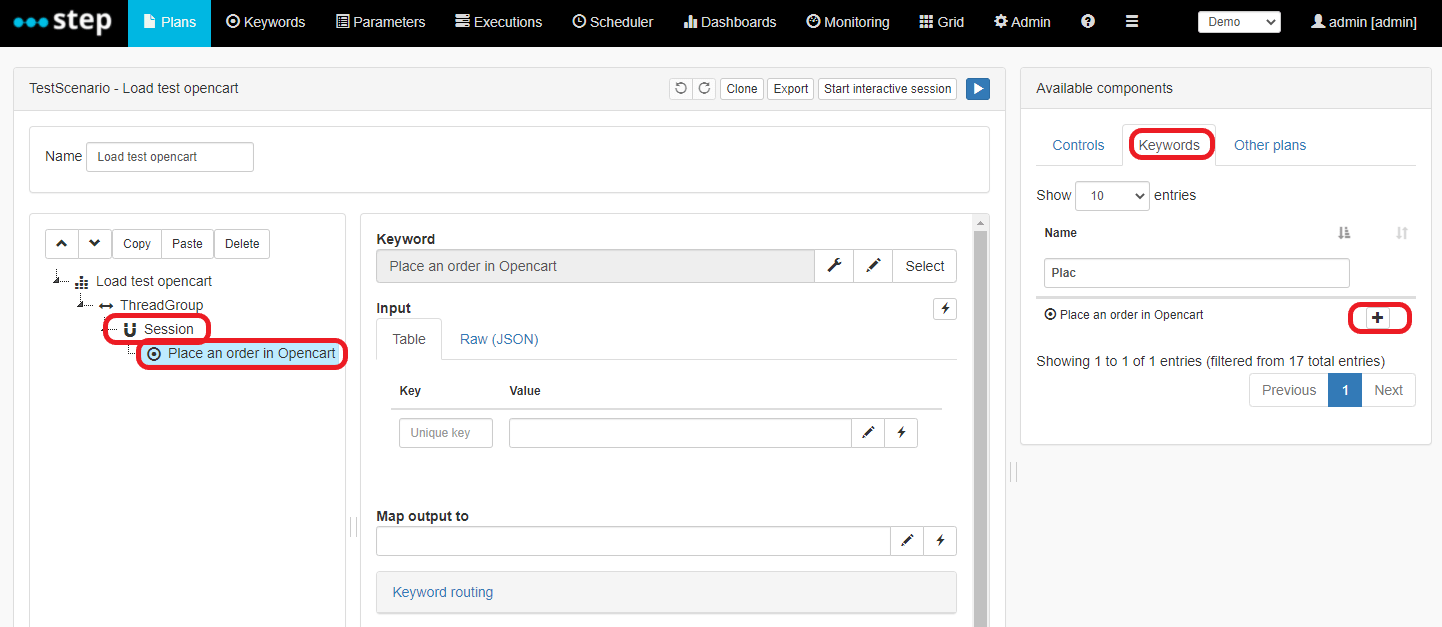The image size is (1442, 627).
Task: Expand the Keyword routing section
Action: coord(442,592)
